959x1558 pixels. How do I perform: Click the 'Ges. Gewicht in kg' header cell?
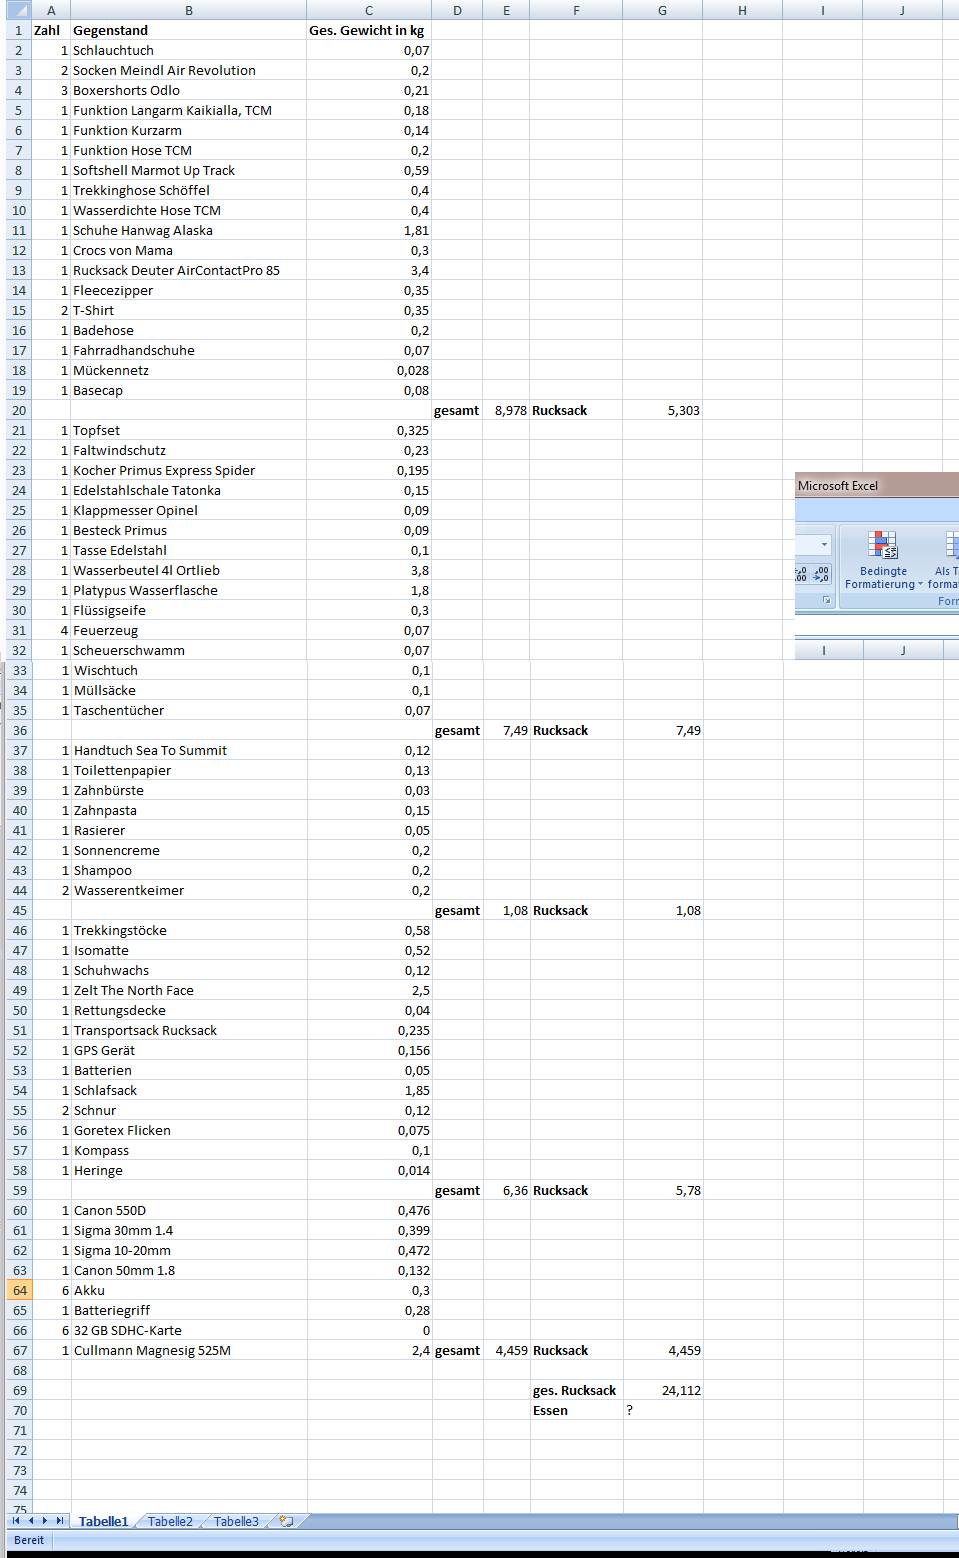(368, 30)
